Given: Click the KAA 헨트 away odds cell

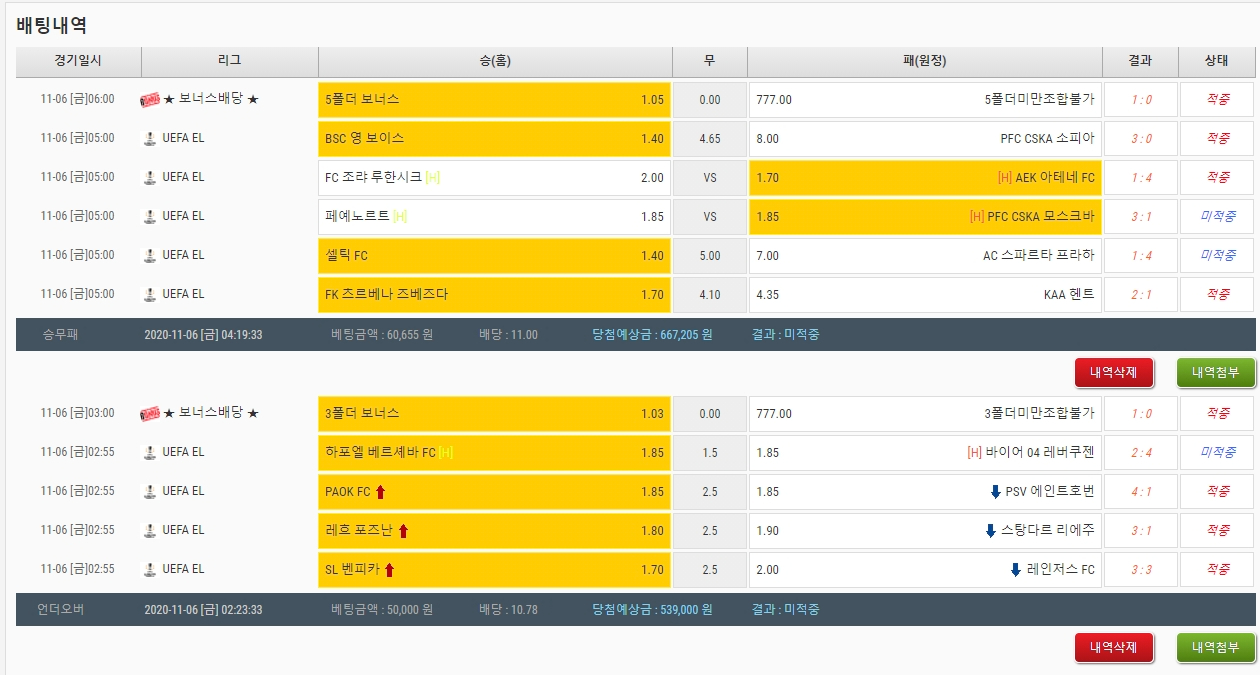Looking at the screenshot, I should click(x=924, y=294).
